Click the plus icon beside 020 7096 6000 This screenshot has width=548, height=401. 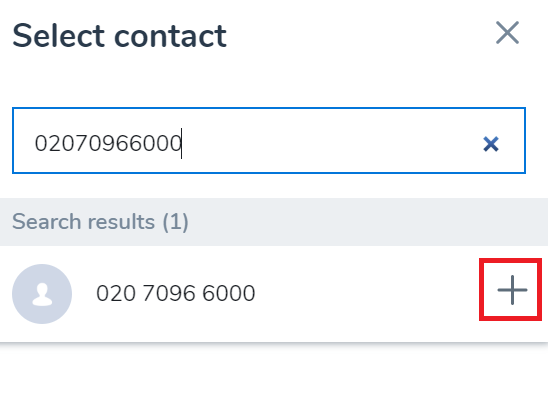pos(512,290)
